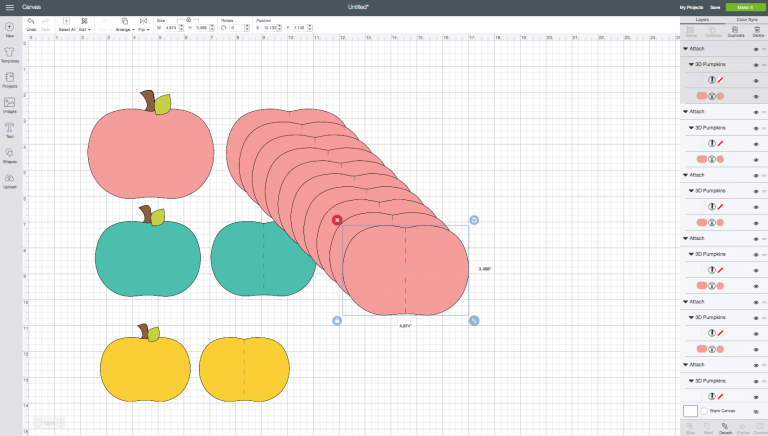768x436 pixels.
Task: Open the Edit dropdown menu
Action: [x=84, y=24]
